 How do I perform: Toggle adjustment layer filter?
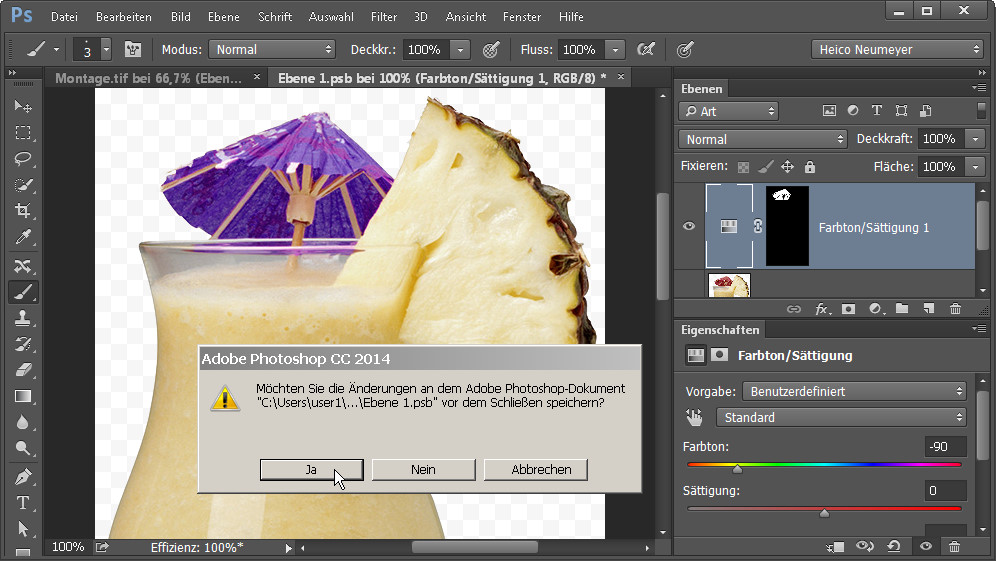tap(853, 111)
